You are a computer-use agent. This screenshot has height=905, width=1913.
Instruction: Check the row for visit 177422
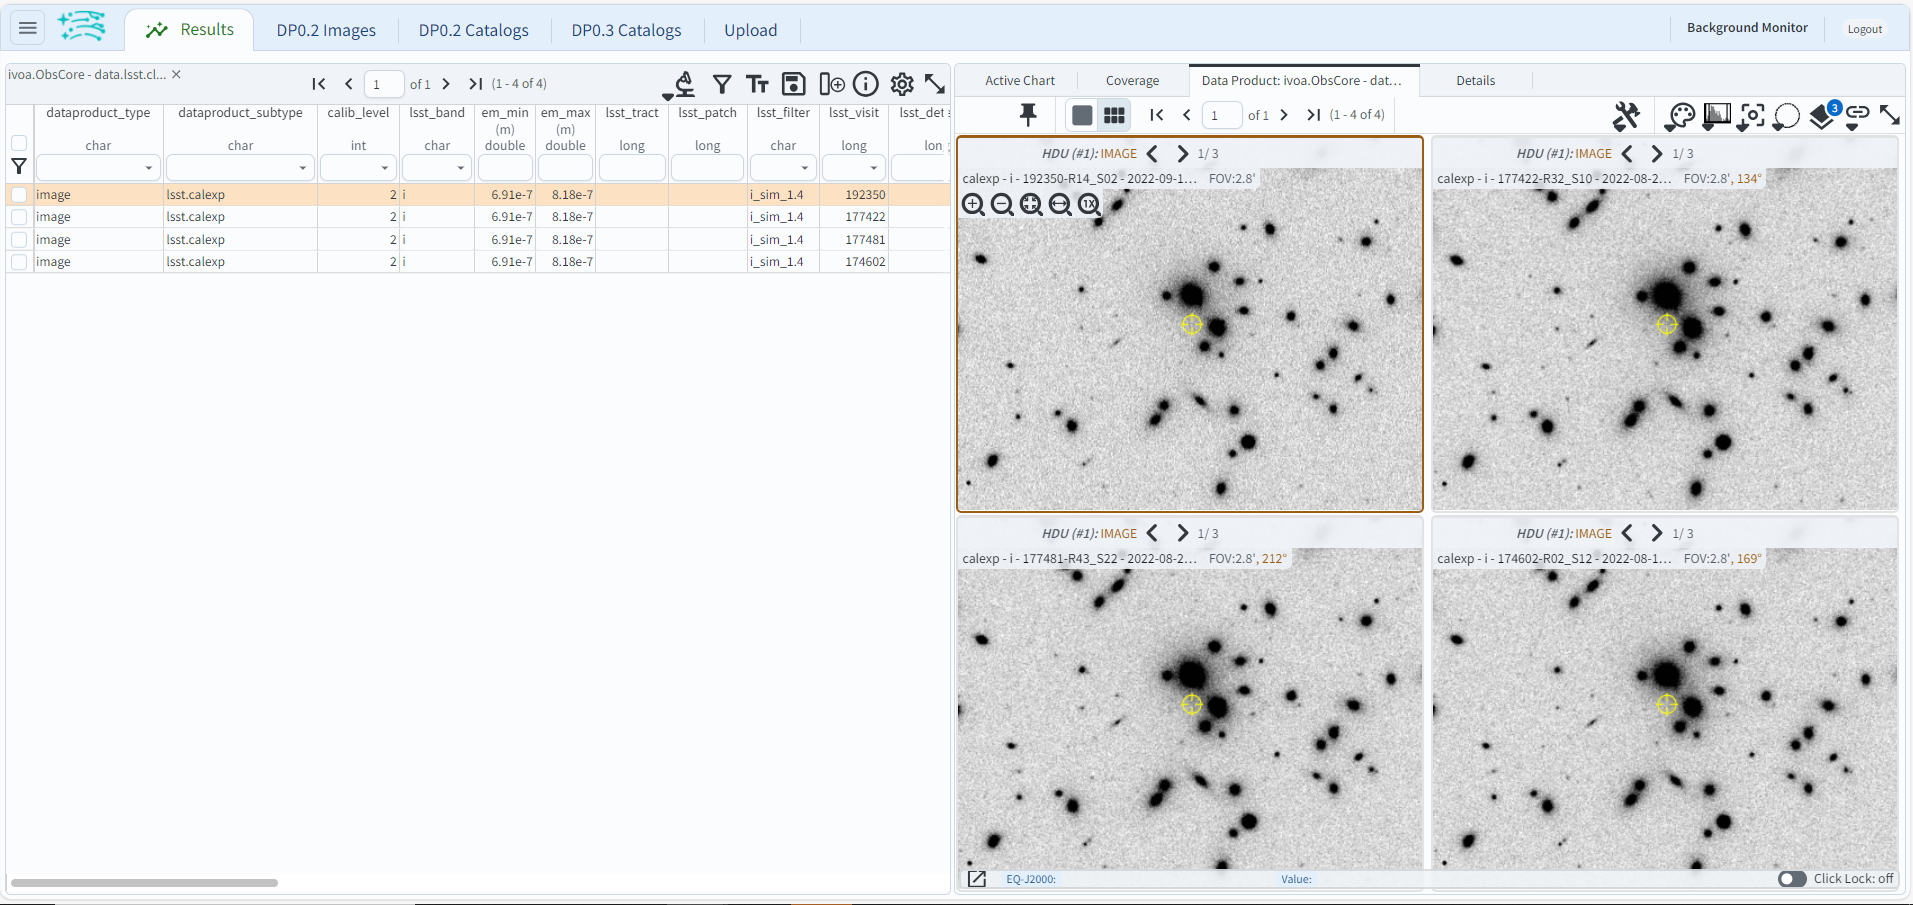(19, 217)
